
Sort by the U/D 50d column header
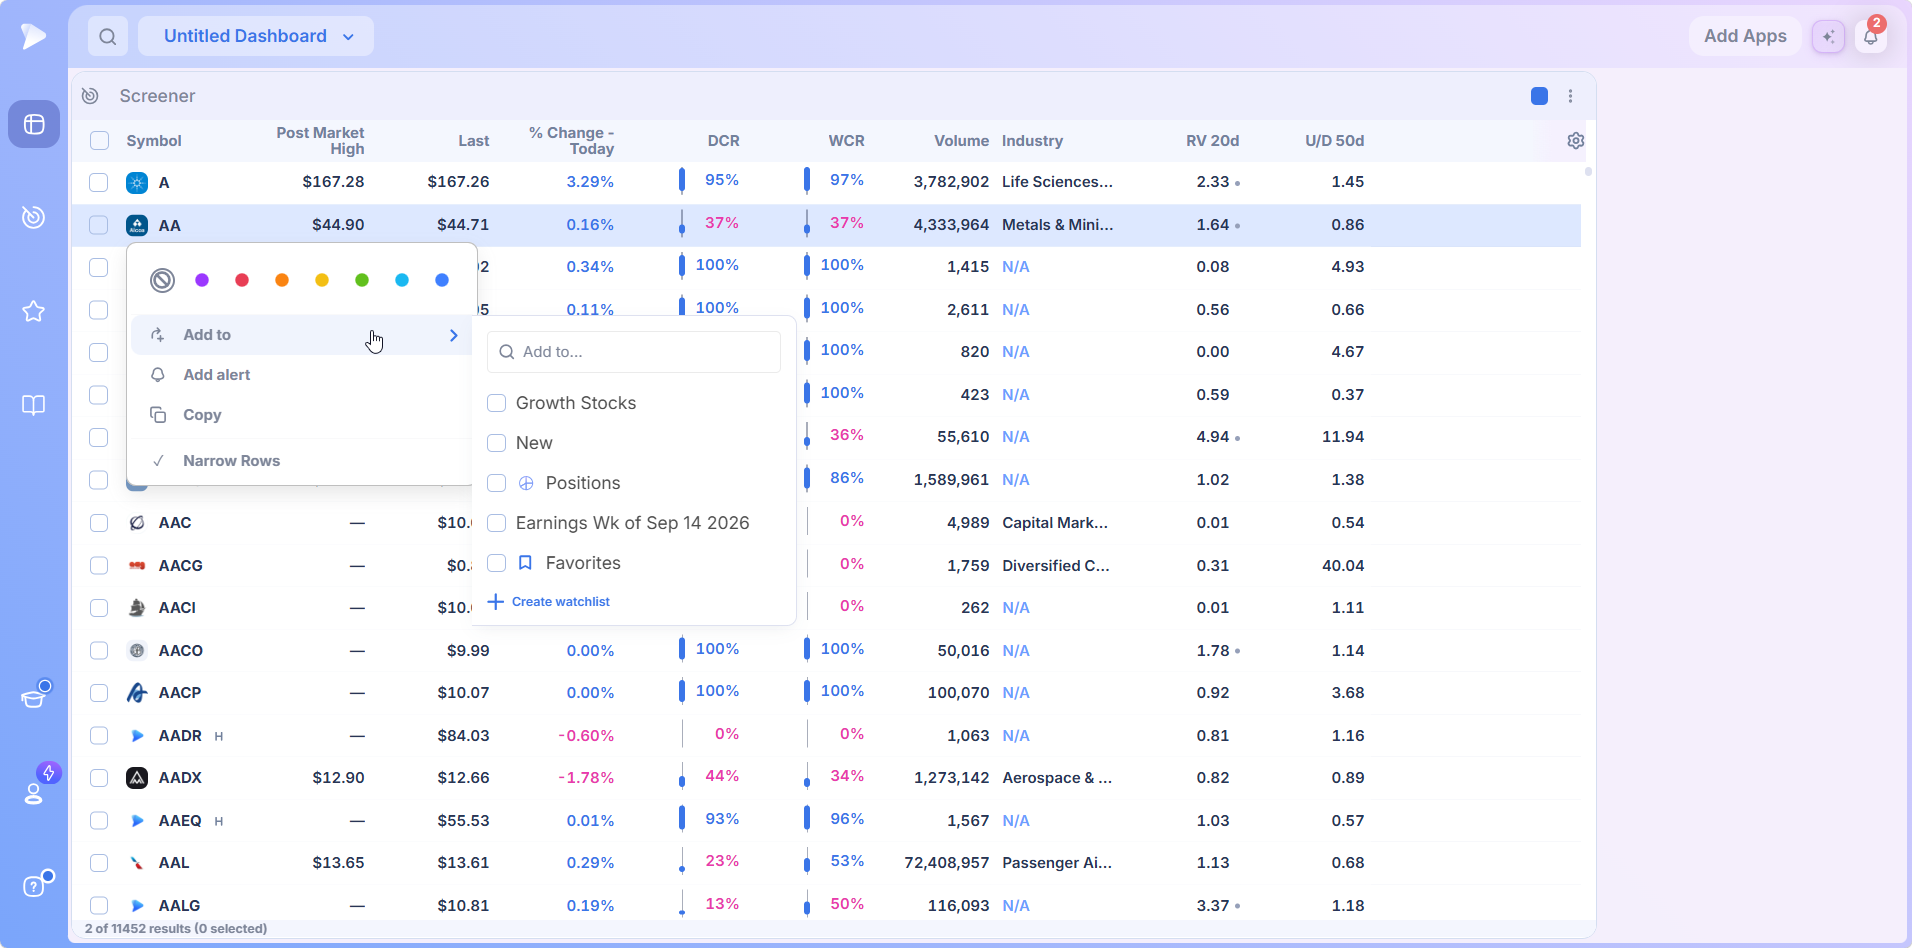pyautogui.click(x=1334, y=141)
